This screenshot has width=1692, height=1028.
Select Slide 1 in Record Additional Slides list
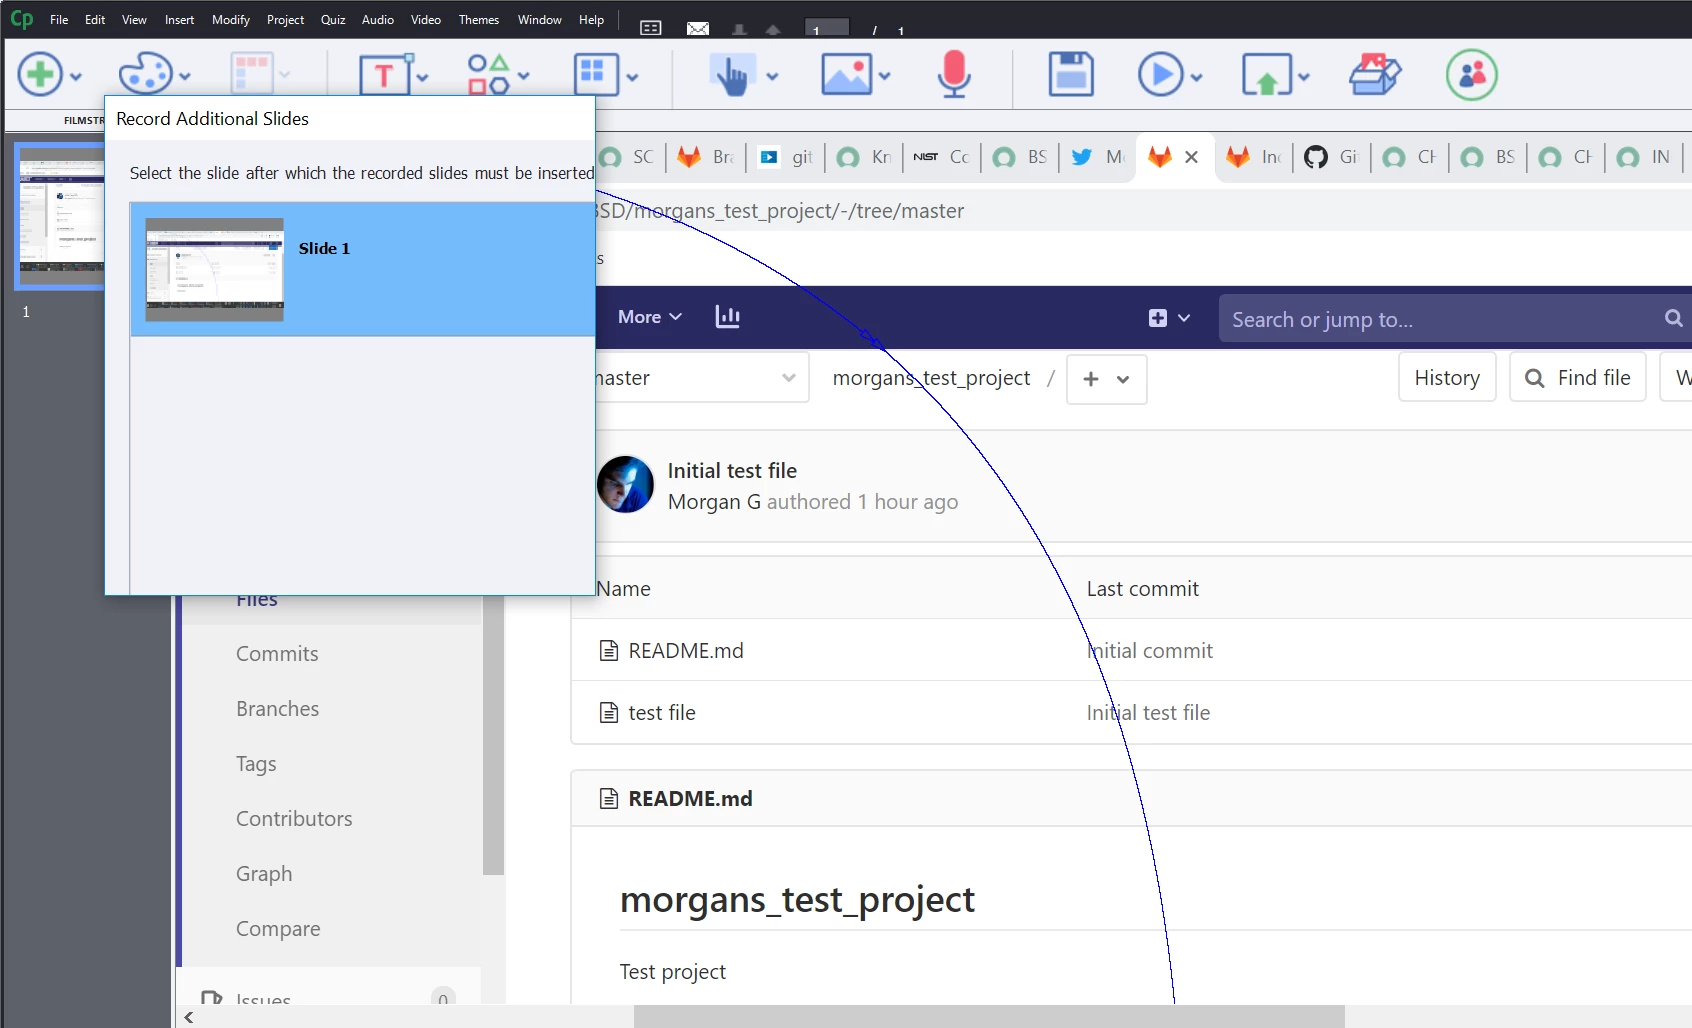pos(363,269)
